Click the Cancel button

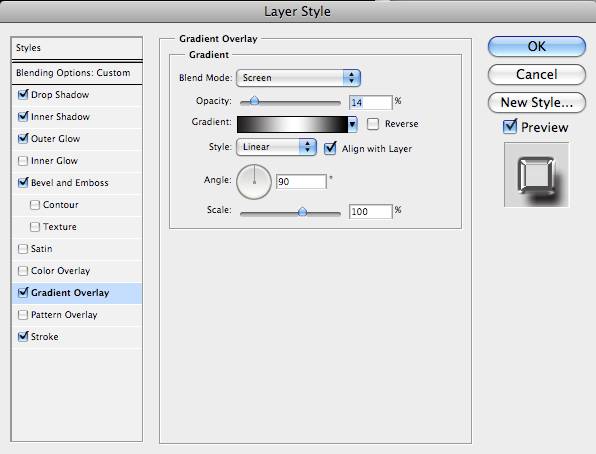tap(537, 75)
